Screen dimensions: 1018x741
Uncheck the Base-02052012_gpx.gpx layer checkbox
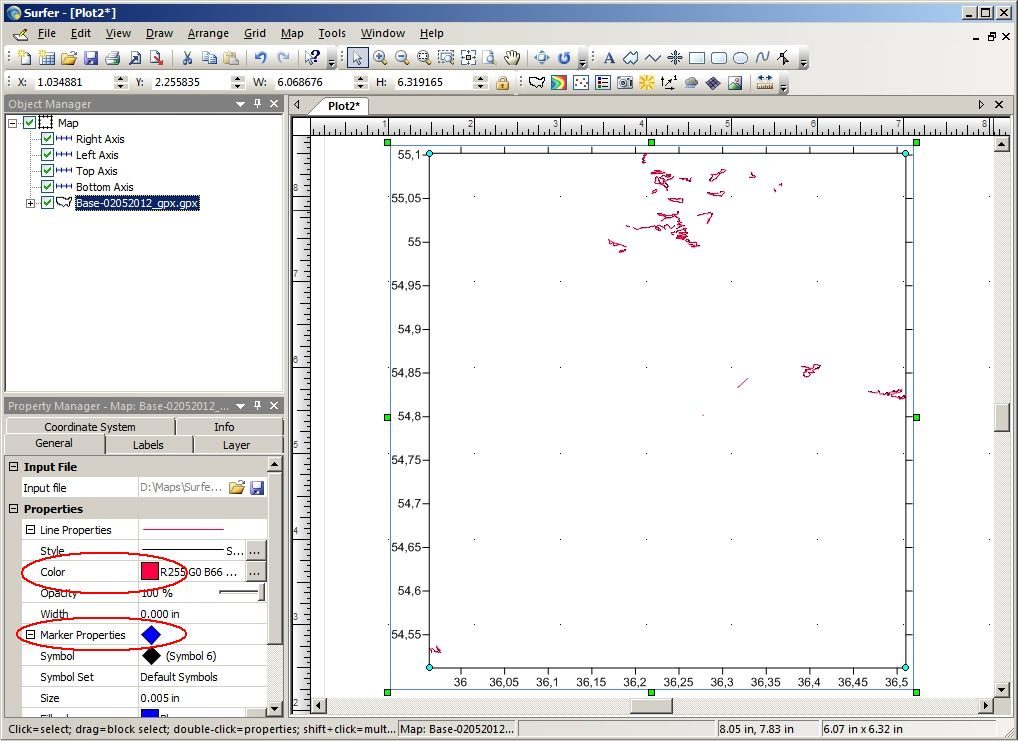(47, 203)
